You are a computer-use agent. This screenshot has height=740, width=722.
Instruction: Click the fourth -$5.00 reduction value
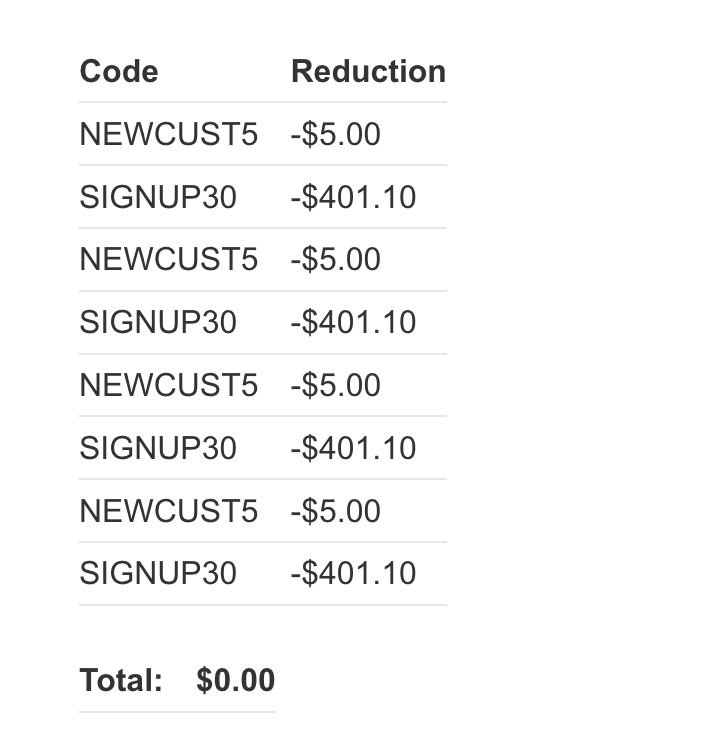tap(335, 511)
